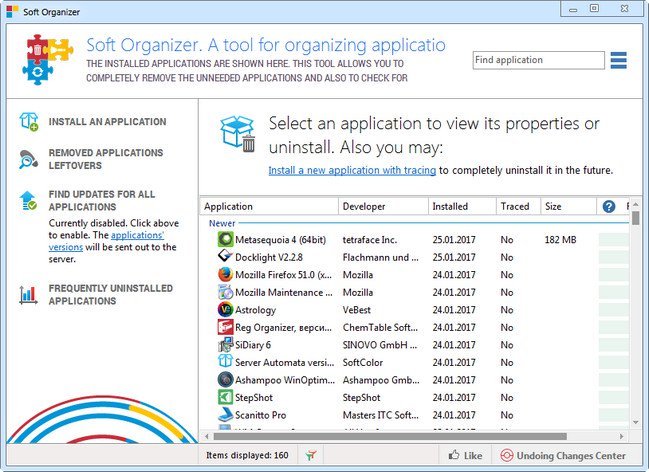
Task: Click the Reg Organizer app icon
Action: pos(225,327)
